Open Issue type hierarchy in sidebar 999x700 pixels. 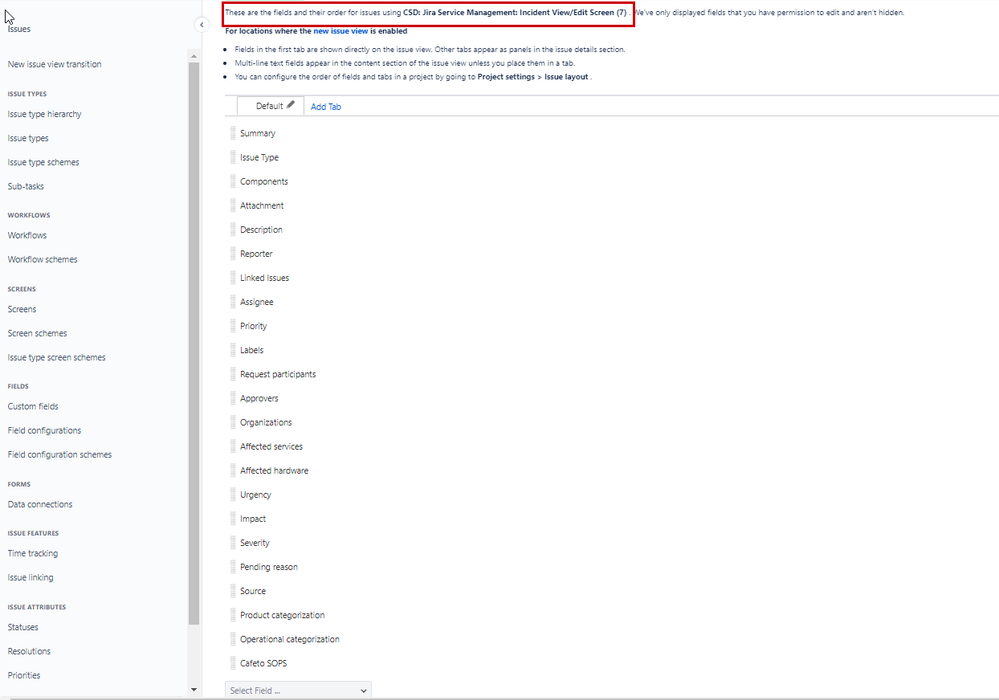[45, 114]
